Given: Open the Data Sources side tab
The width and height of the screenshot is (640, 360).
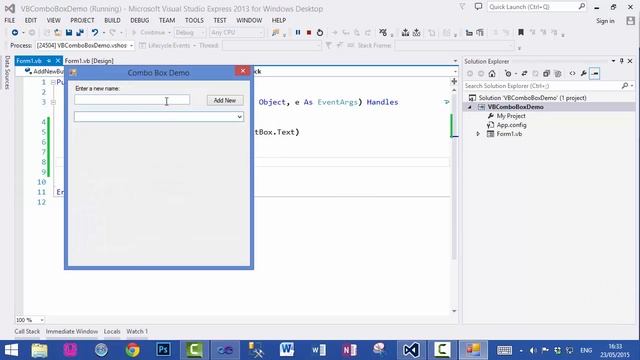Looking at the screenshot, I should (7, 73).
